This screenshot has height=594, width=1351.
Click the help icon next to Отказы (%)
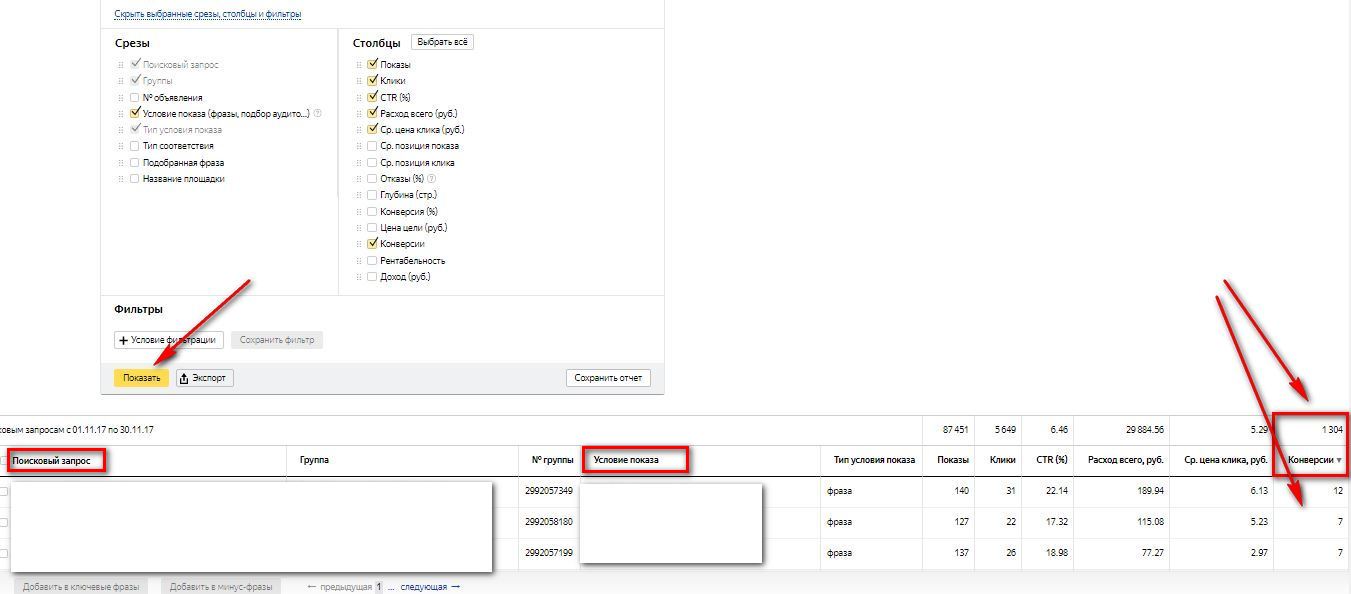pos(432,179)
